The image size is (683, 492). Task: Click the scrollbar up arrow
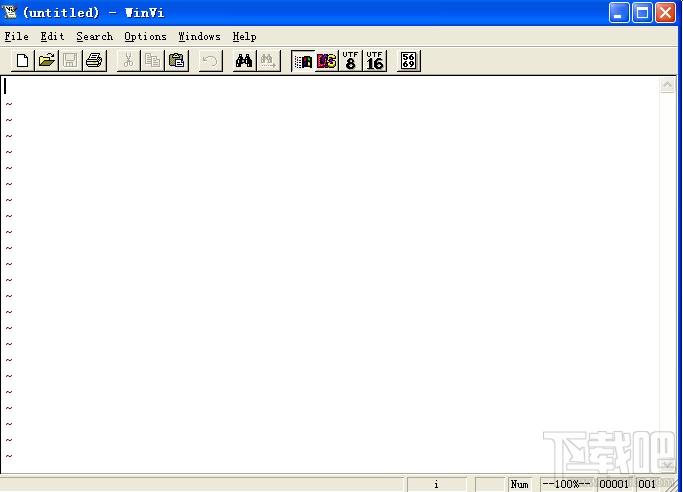click(667, 85)
